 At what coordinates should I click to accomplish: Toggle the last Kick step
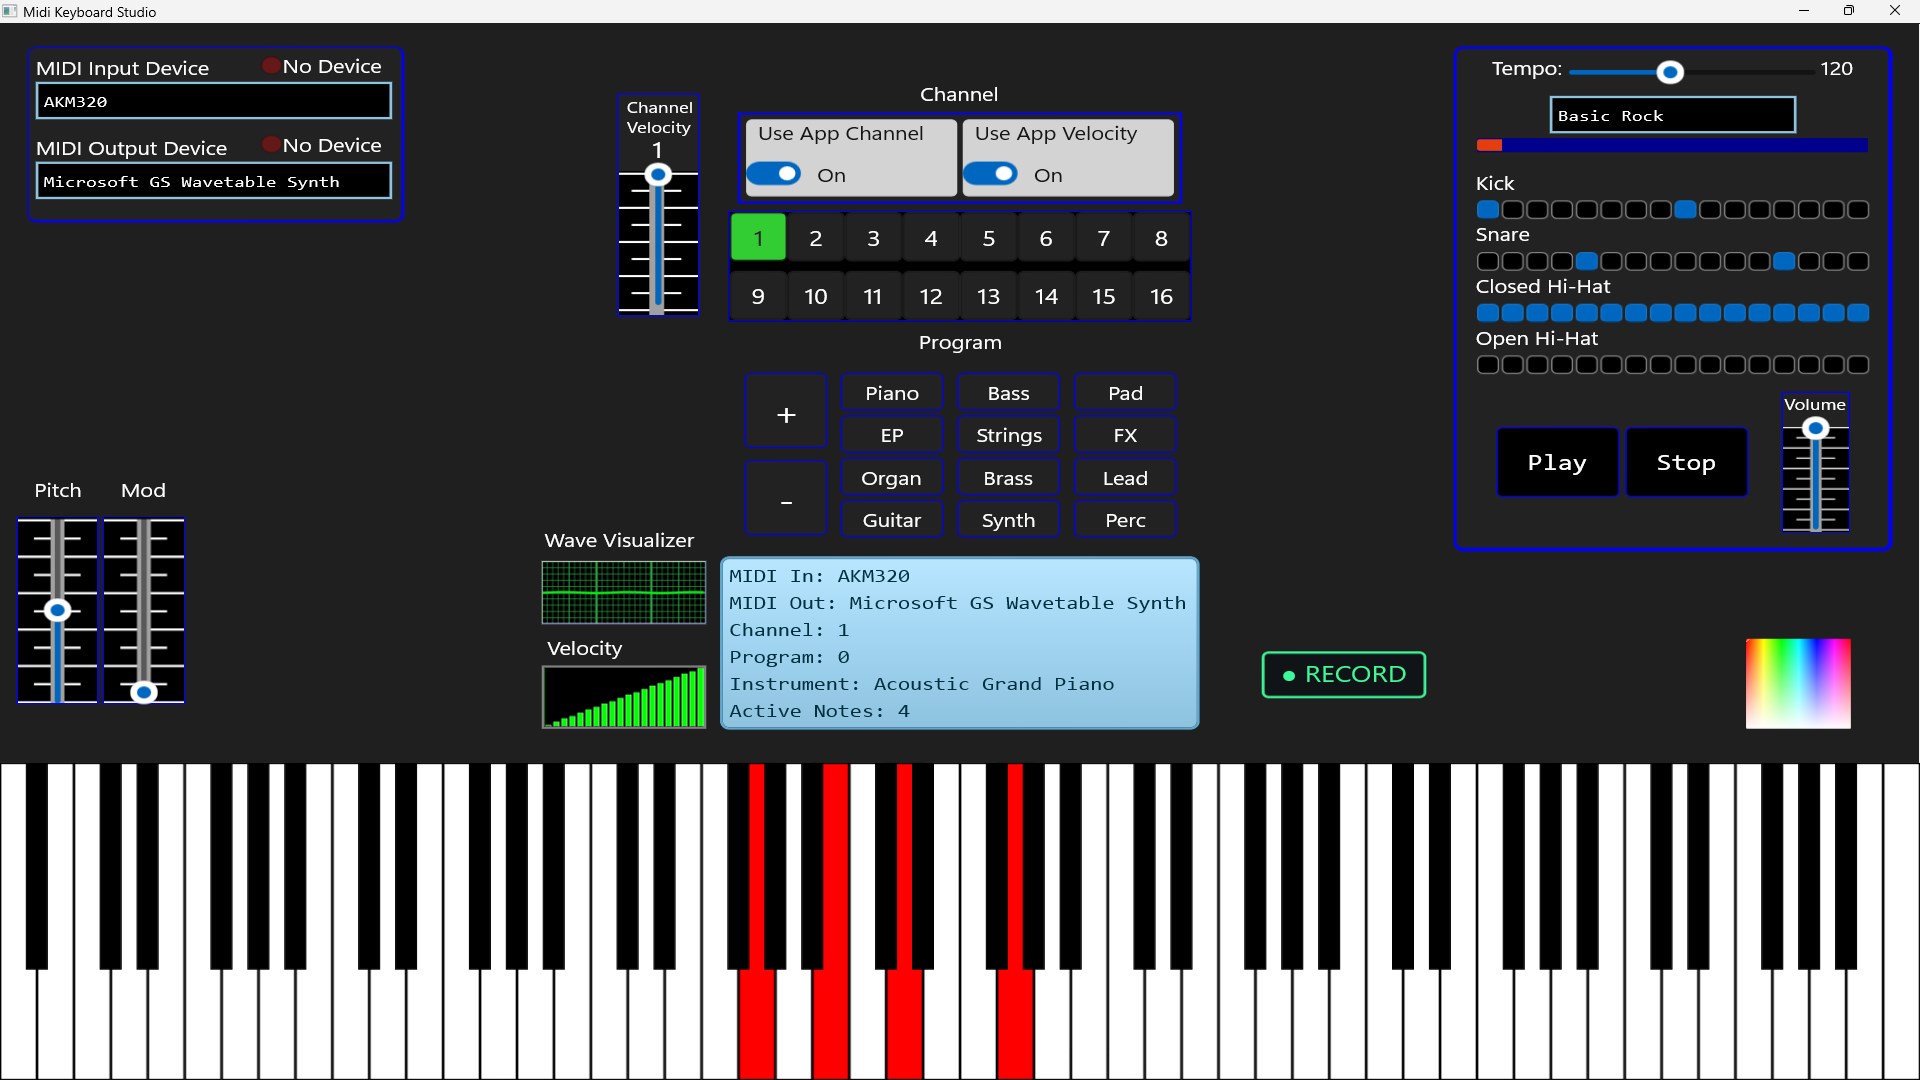pos(1858,210)
